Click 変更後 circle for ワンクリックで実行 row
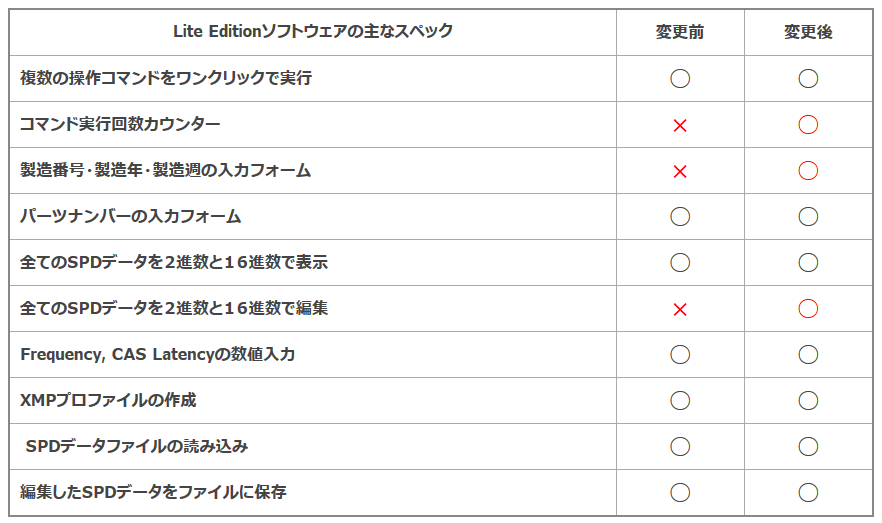882x523 pixels. tap(808, 78)
